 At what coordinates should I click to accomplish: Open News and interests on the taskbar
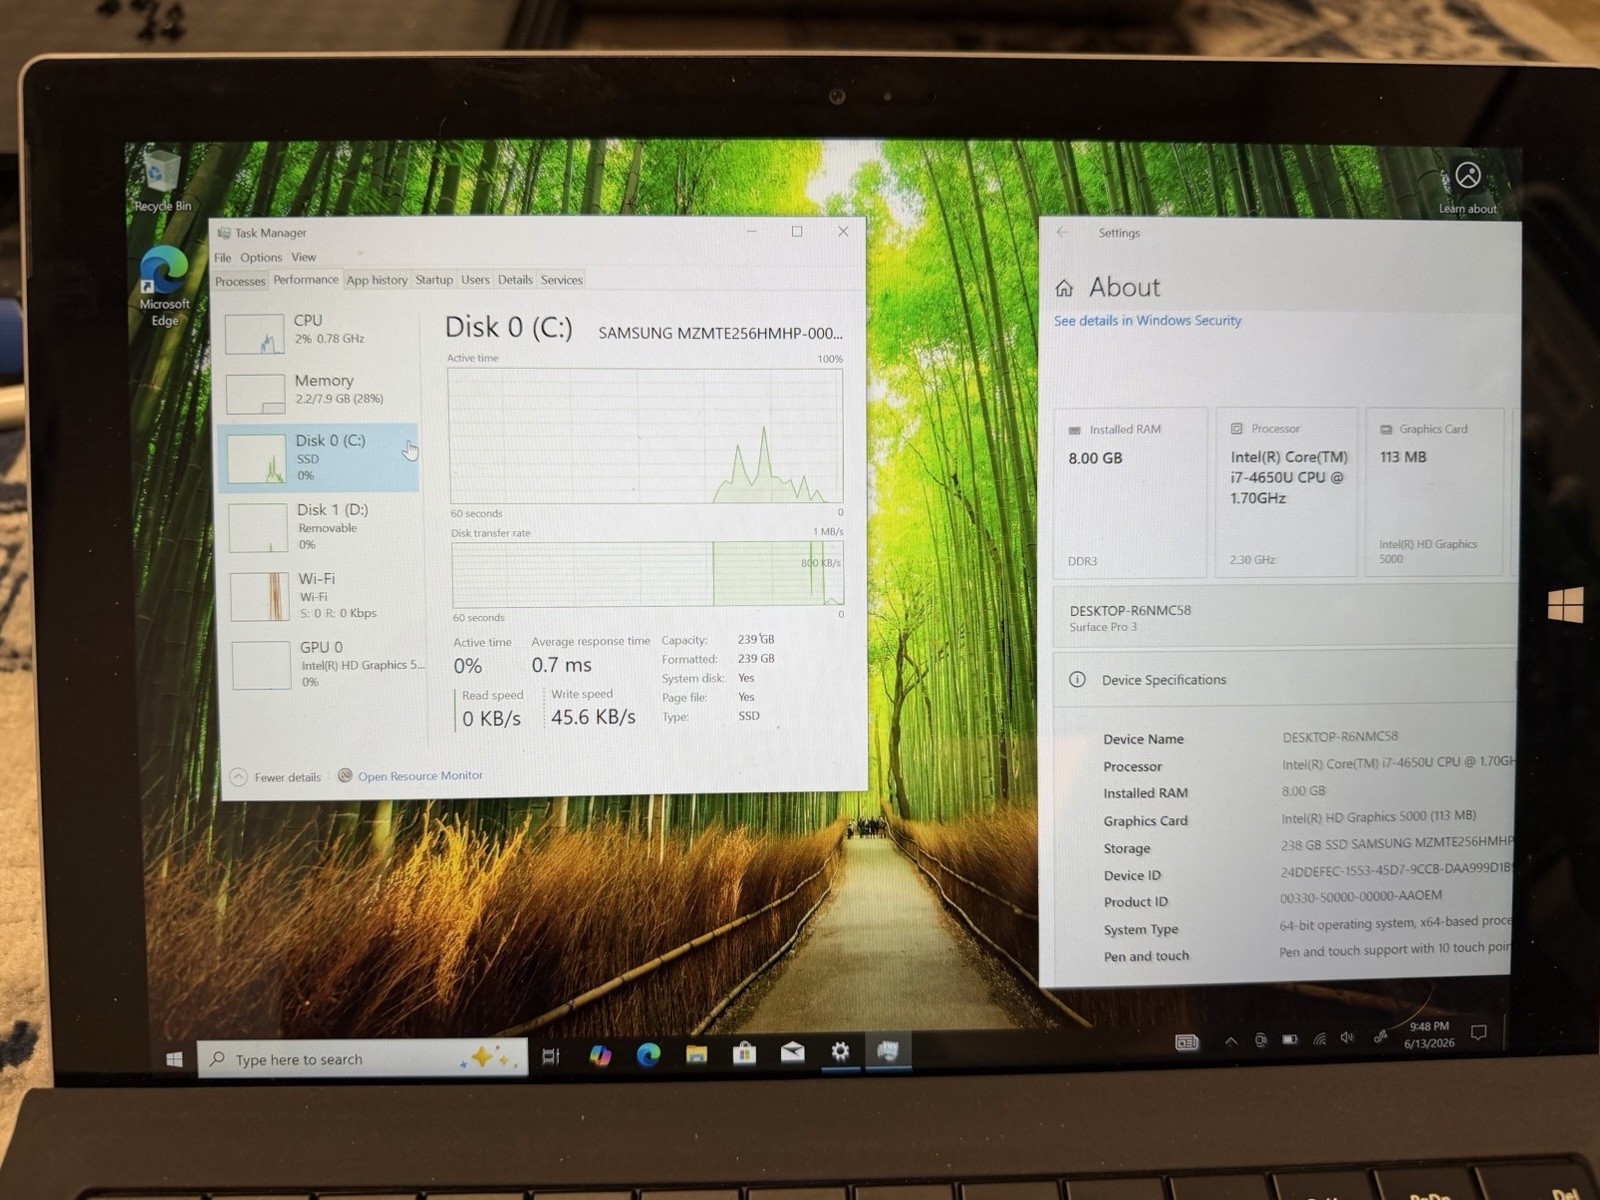[1186, 1042]
